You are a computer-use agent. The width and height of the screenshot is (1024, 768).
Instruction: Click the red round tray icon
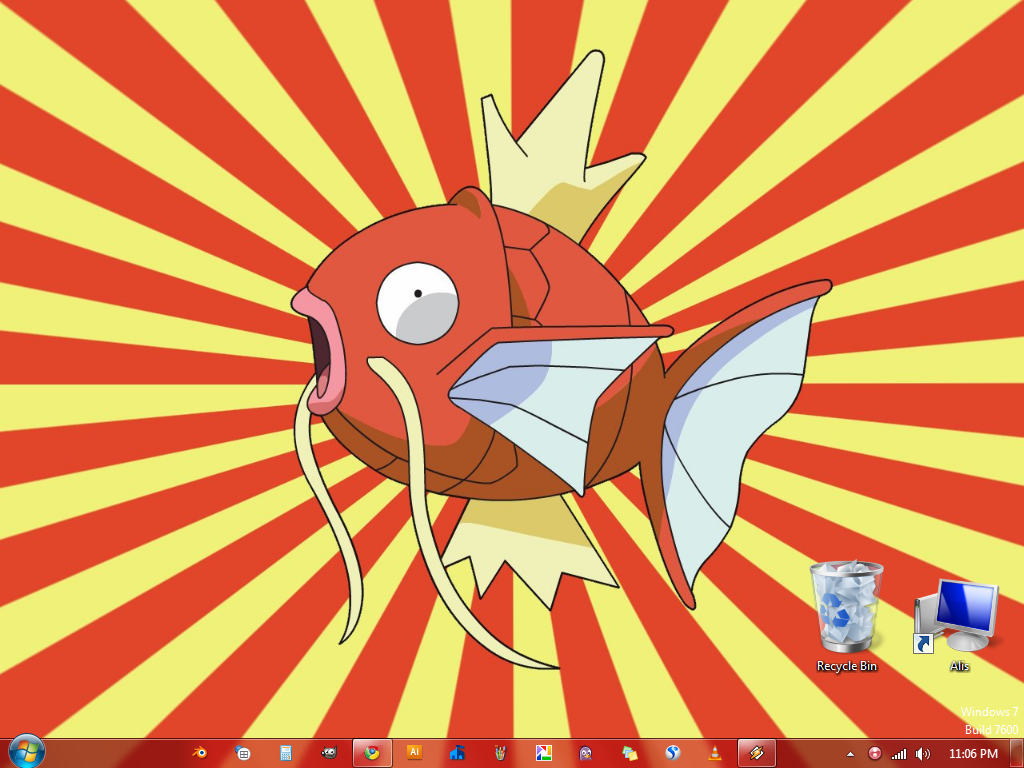point(874,754)
